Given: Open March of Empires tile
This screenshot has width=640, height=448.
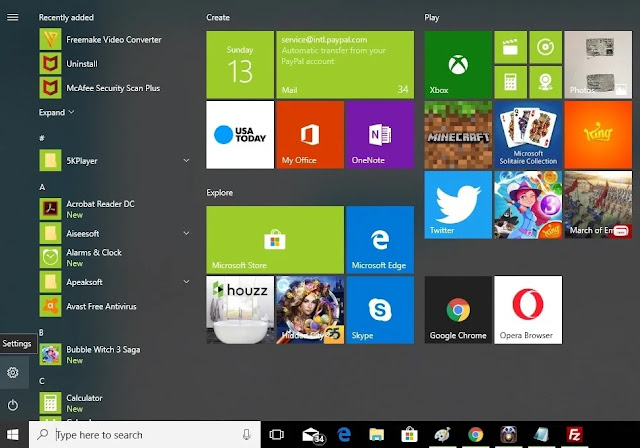Looking at the screenshot, I should click(x=598, y=204).
